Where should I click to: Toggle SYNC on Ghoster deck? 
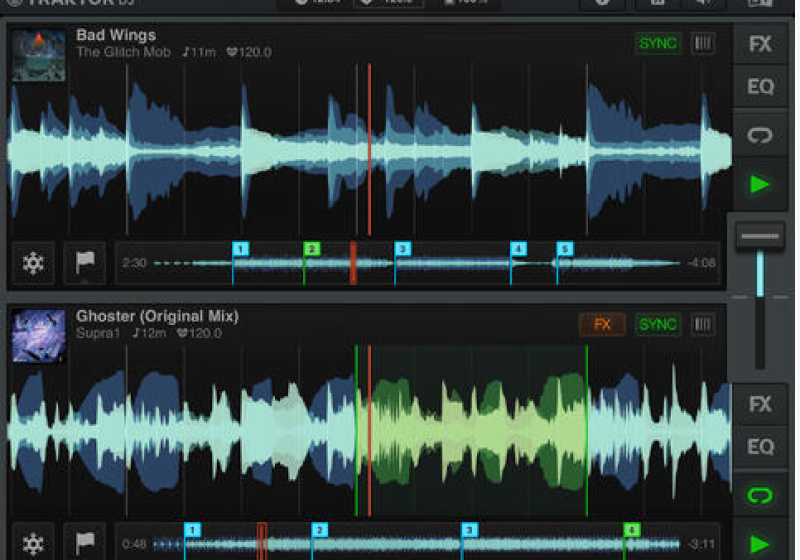pyautogui.click(x=658, y=324)
